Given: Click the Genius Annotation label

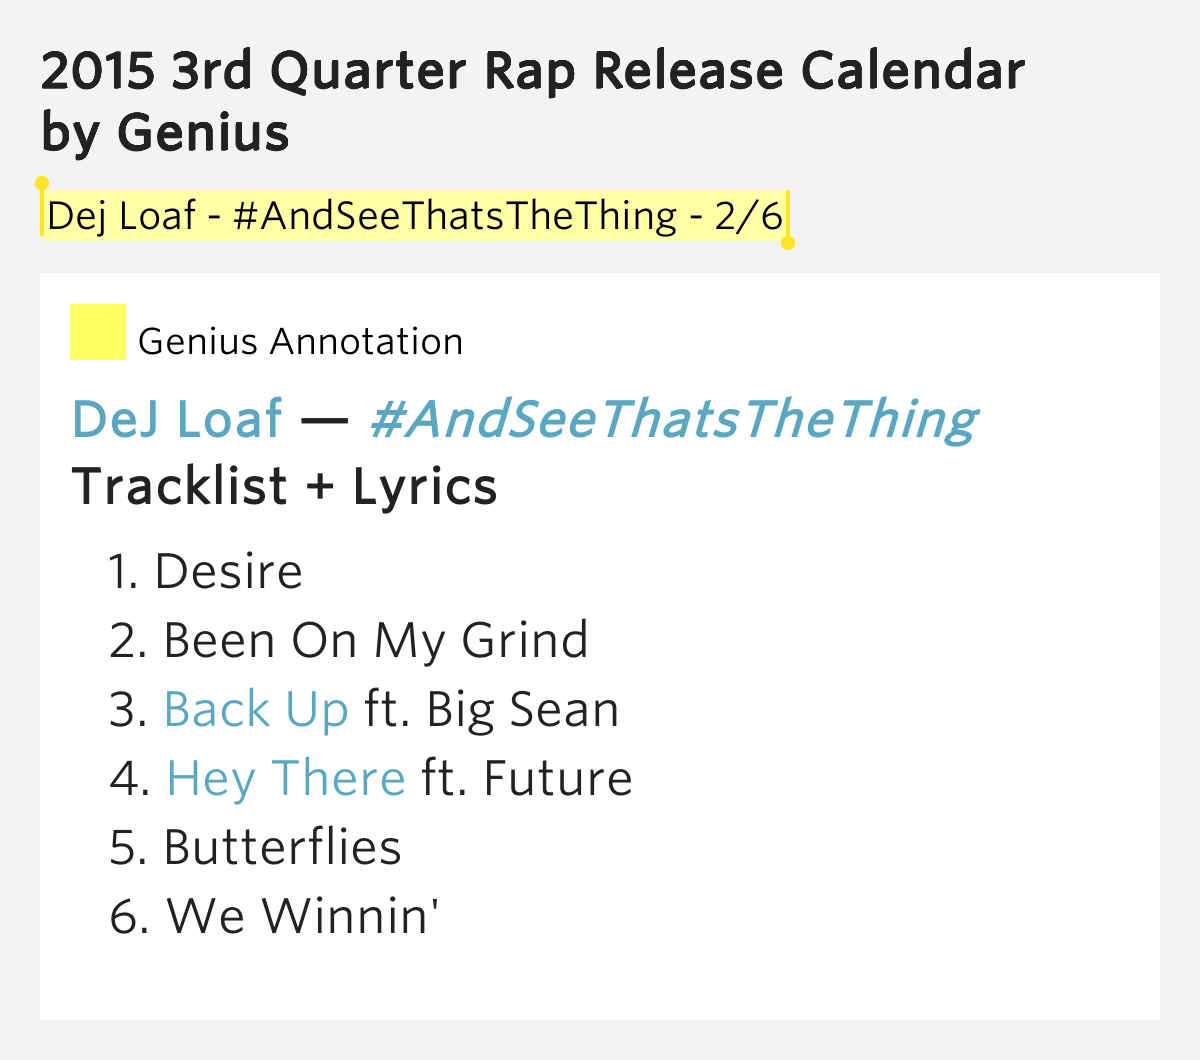Looking at the screenshot, I should pyautogui.click(x=301, y=342).
